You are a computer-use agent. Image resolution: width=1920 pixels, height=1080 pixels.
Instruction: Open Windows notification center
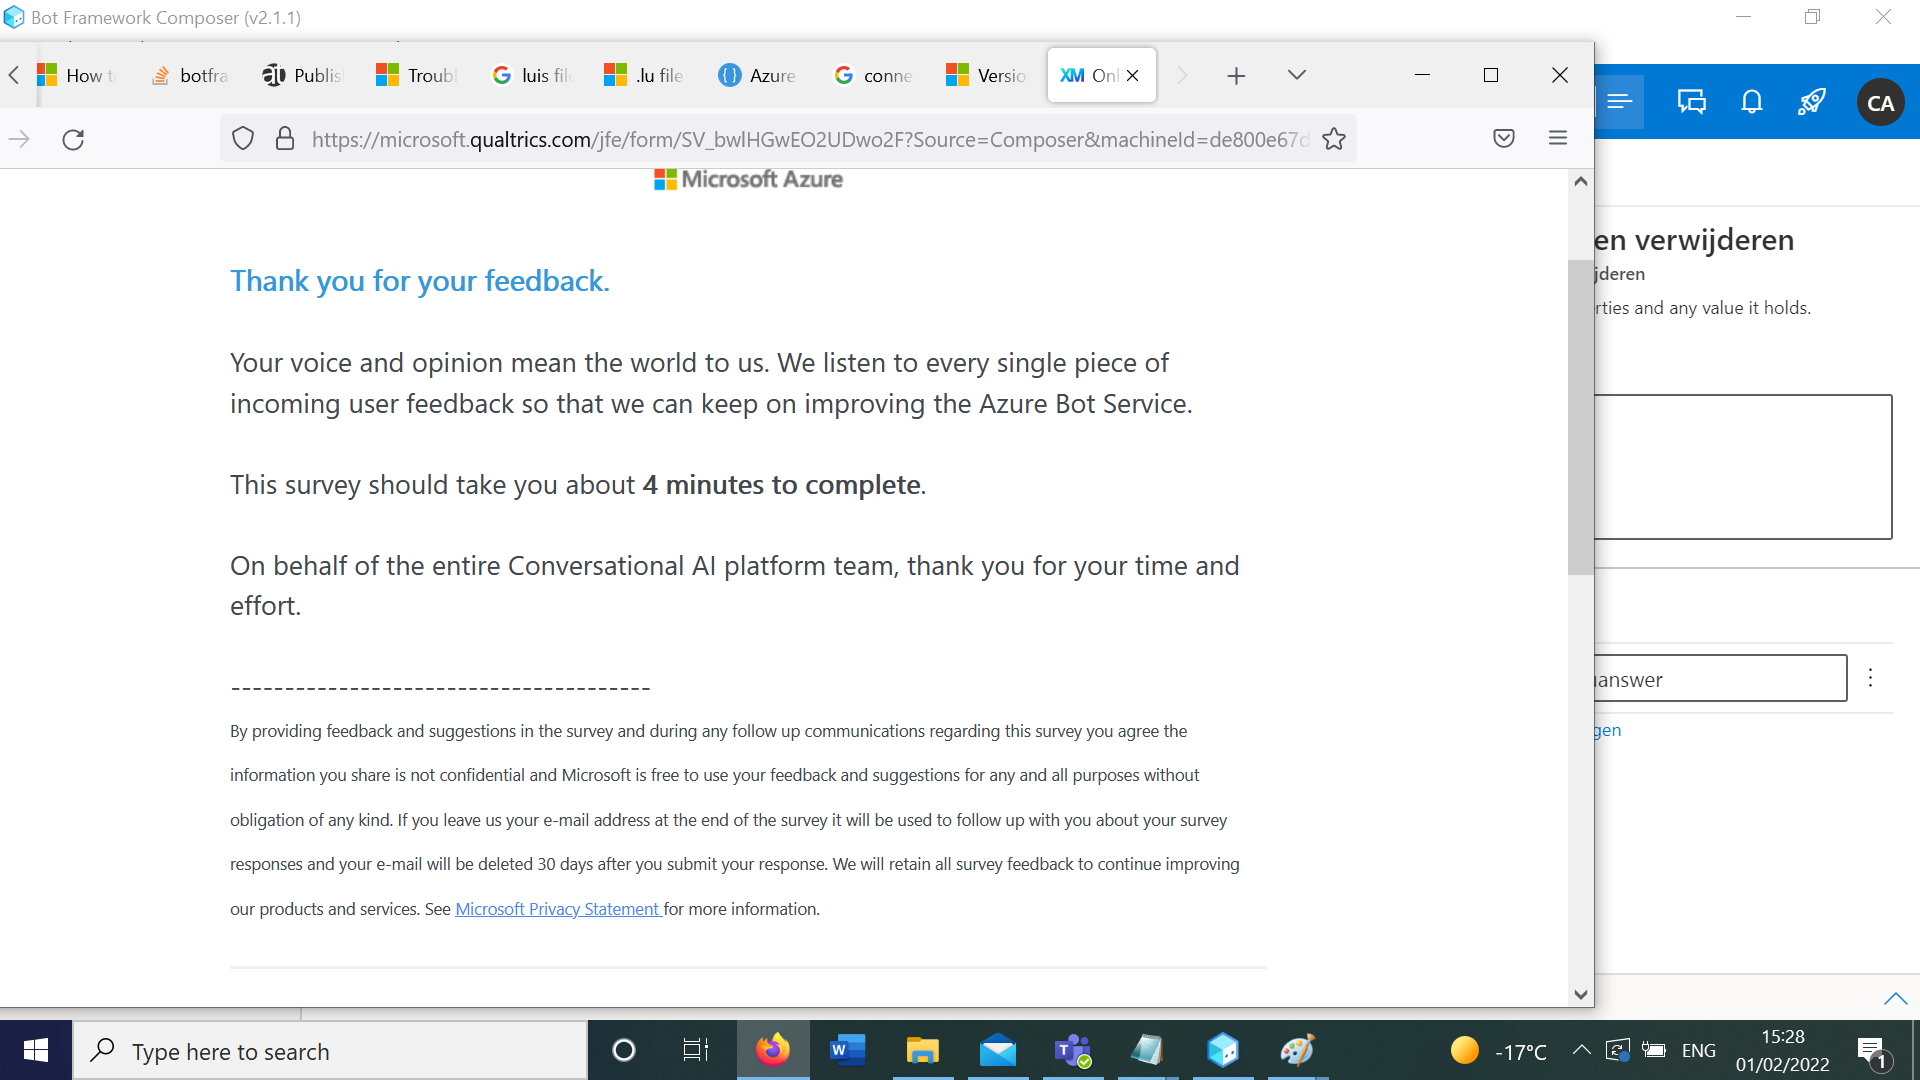coord(1872,1051)
